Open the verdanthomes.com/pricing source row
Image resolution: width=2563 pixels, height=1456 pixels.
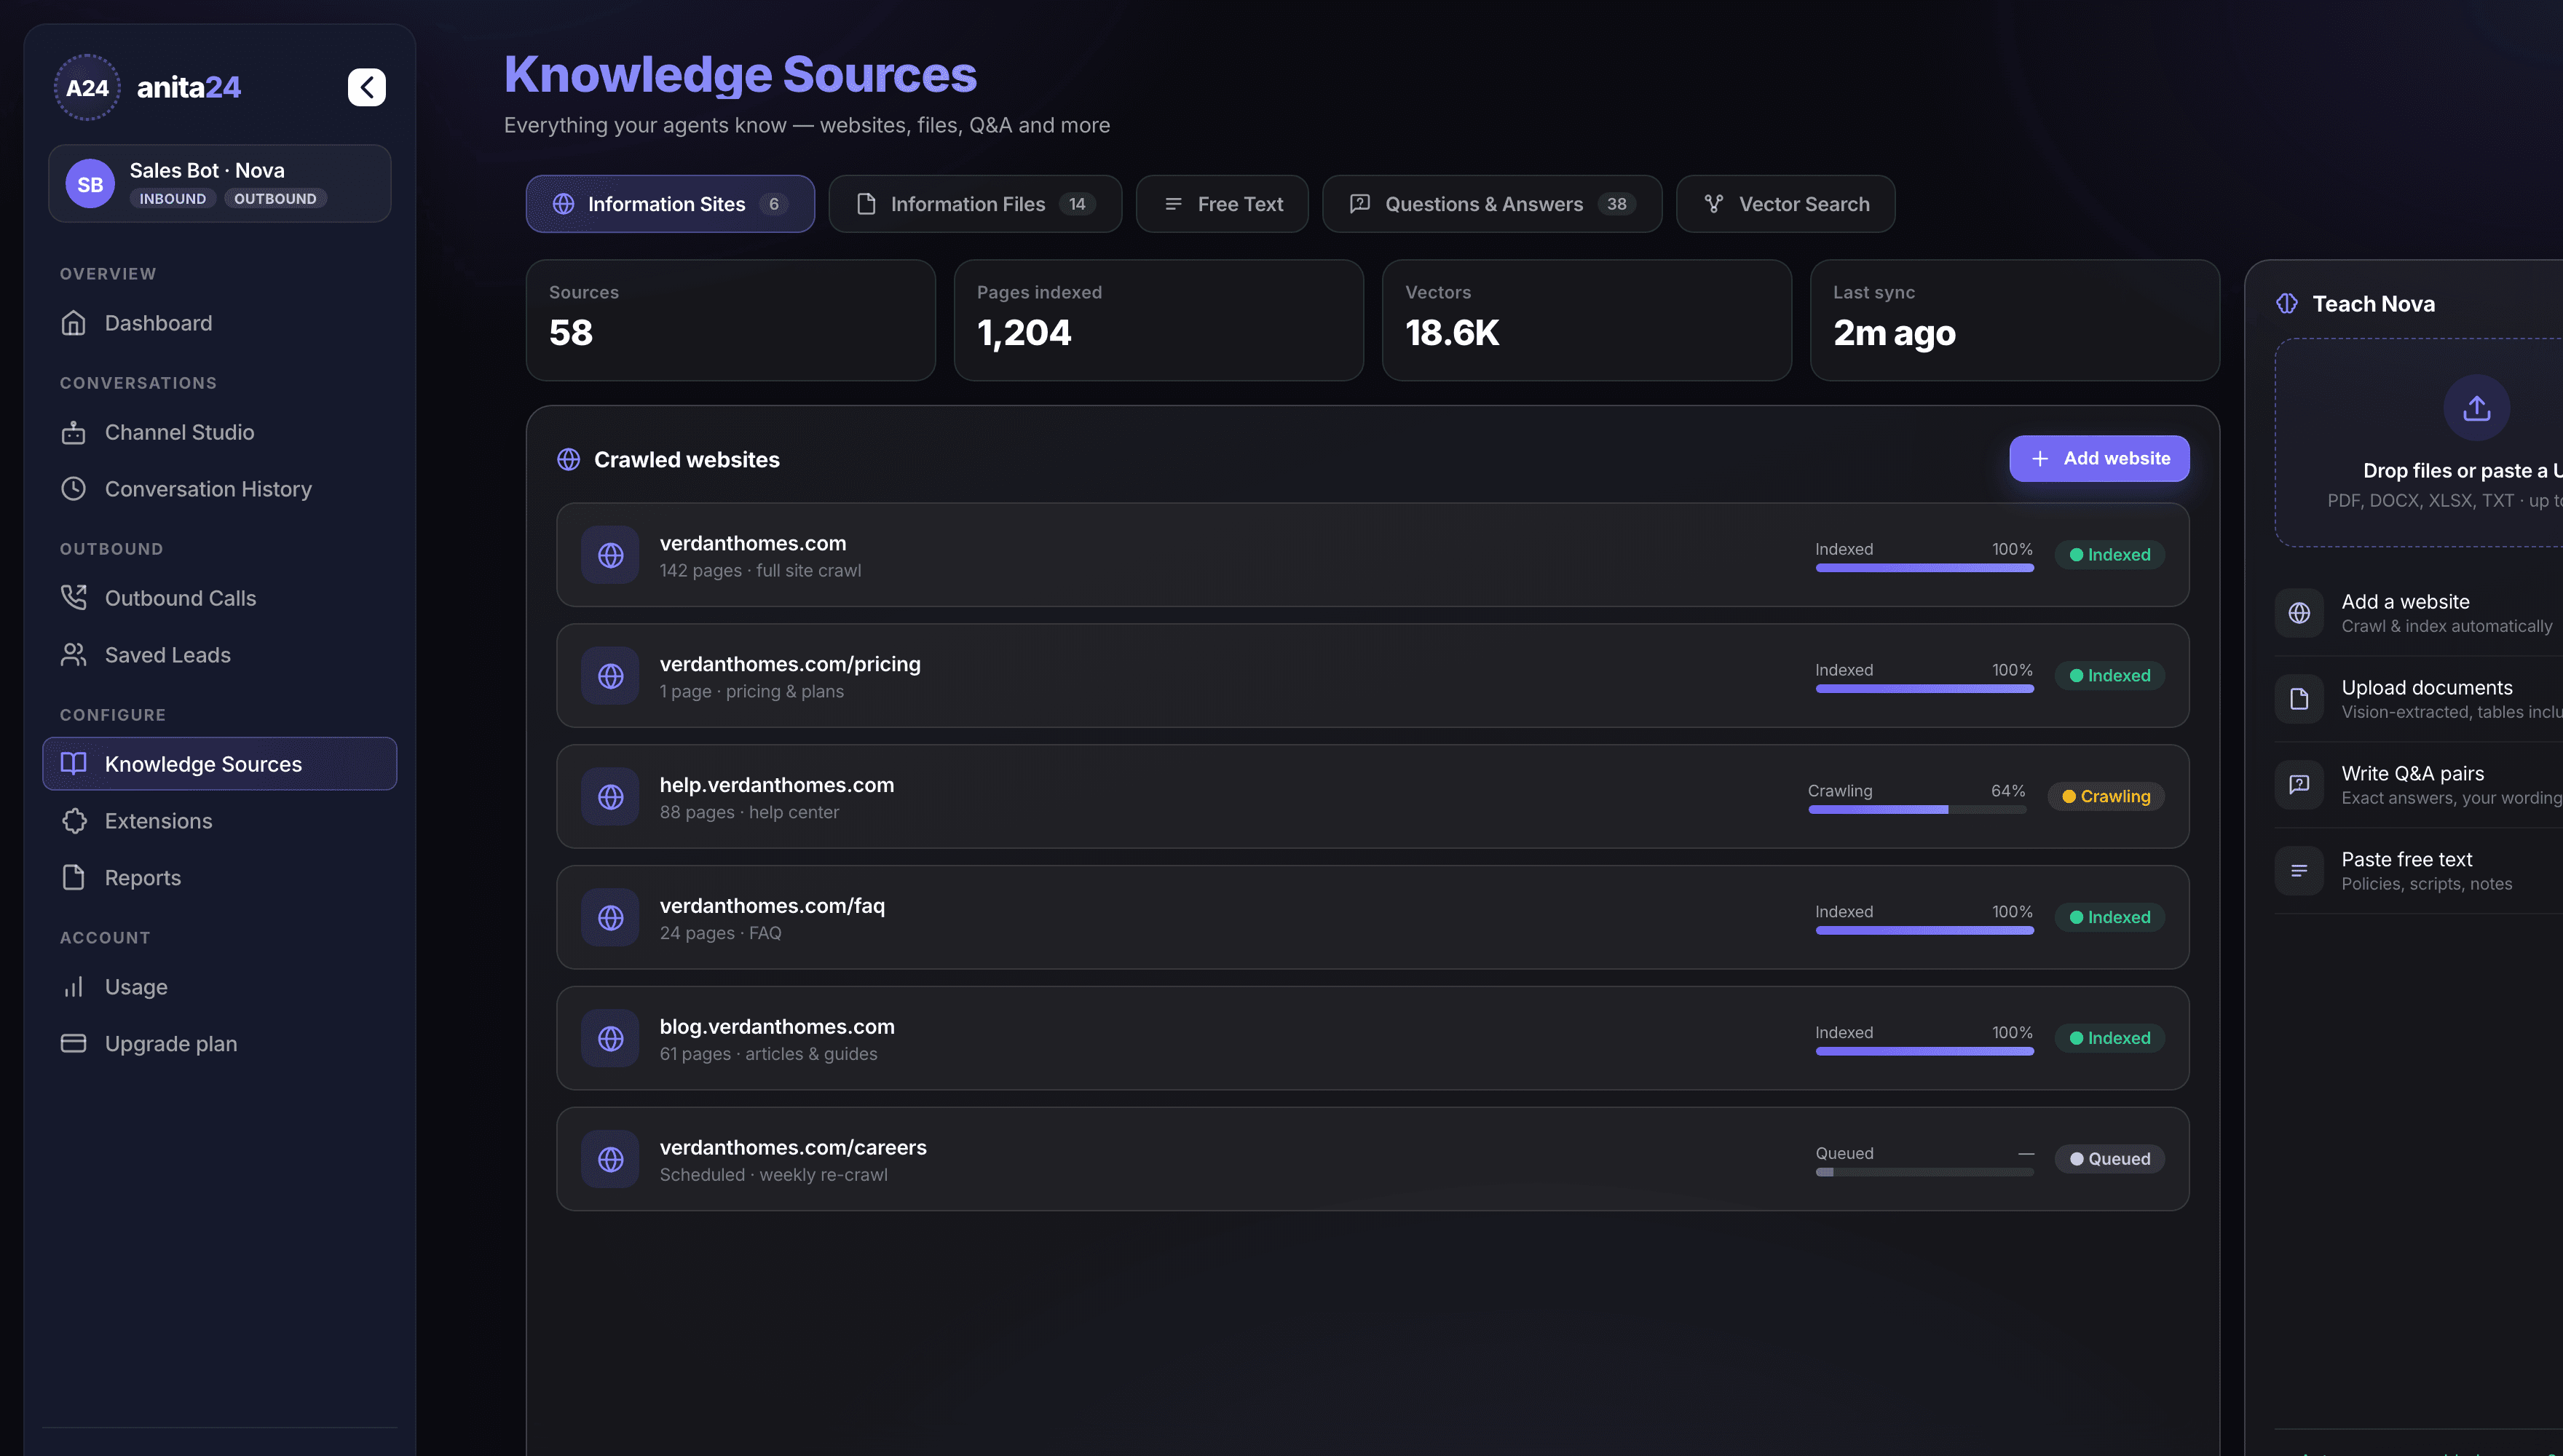1372,676
